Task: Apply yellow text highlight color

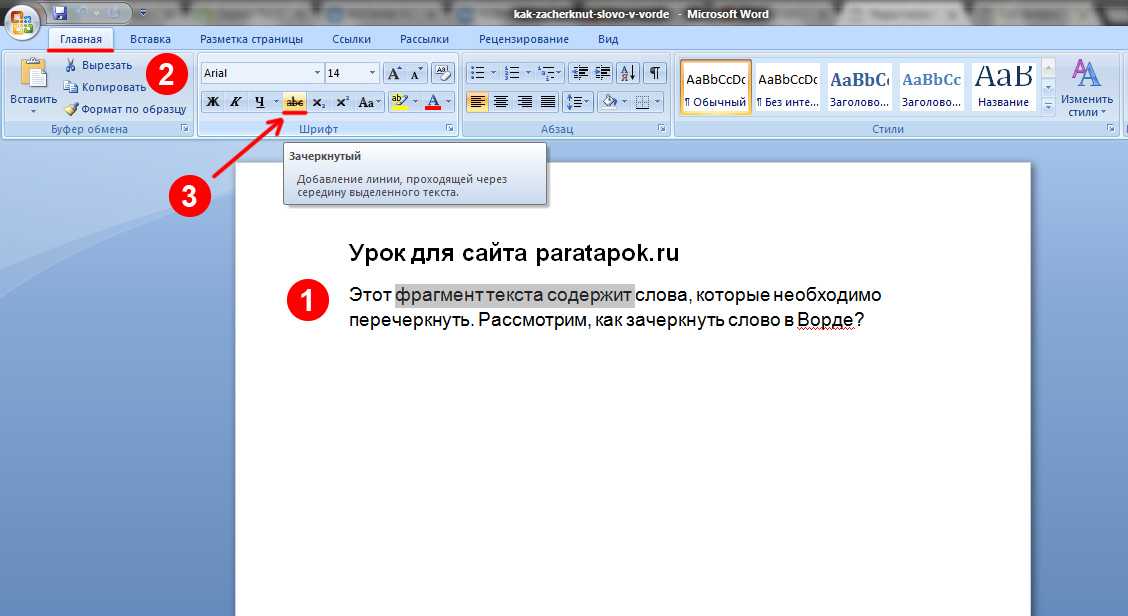Action: coord(399,102)
